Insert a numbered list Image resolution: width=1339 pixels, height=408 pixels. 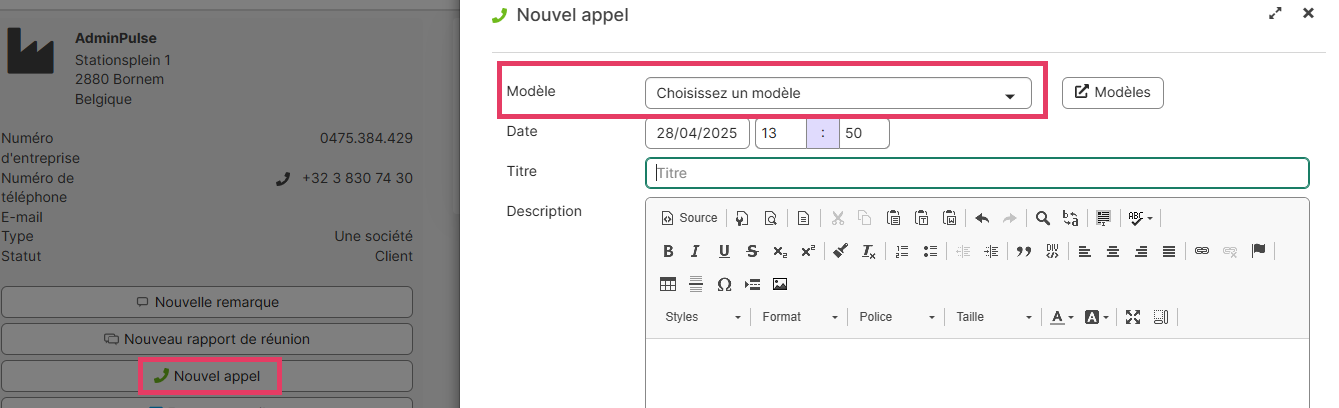pos(901,251)
